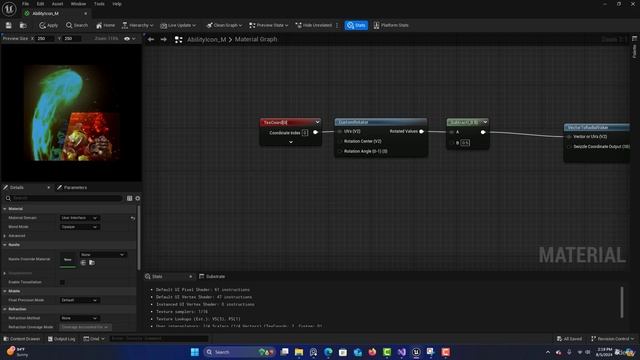Image resolution: width=640 pixels, height=360 pixels.
Task: Click the Unreal Engine logo icon
Action: click(9, 9)
